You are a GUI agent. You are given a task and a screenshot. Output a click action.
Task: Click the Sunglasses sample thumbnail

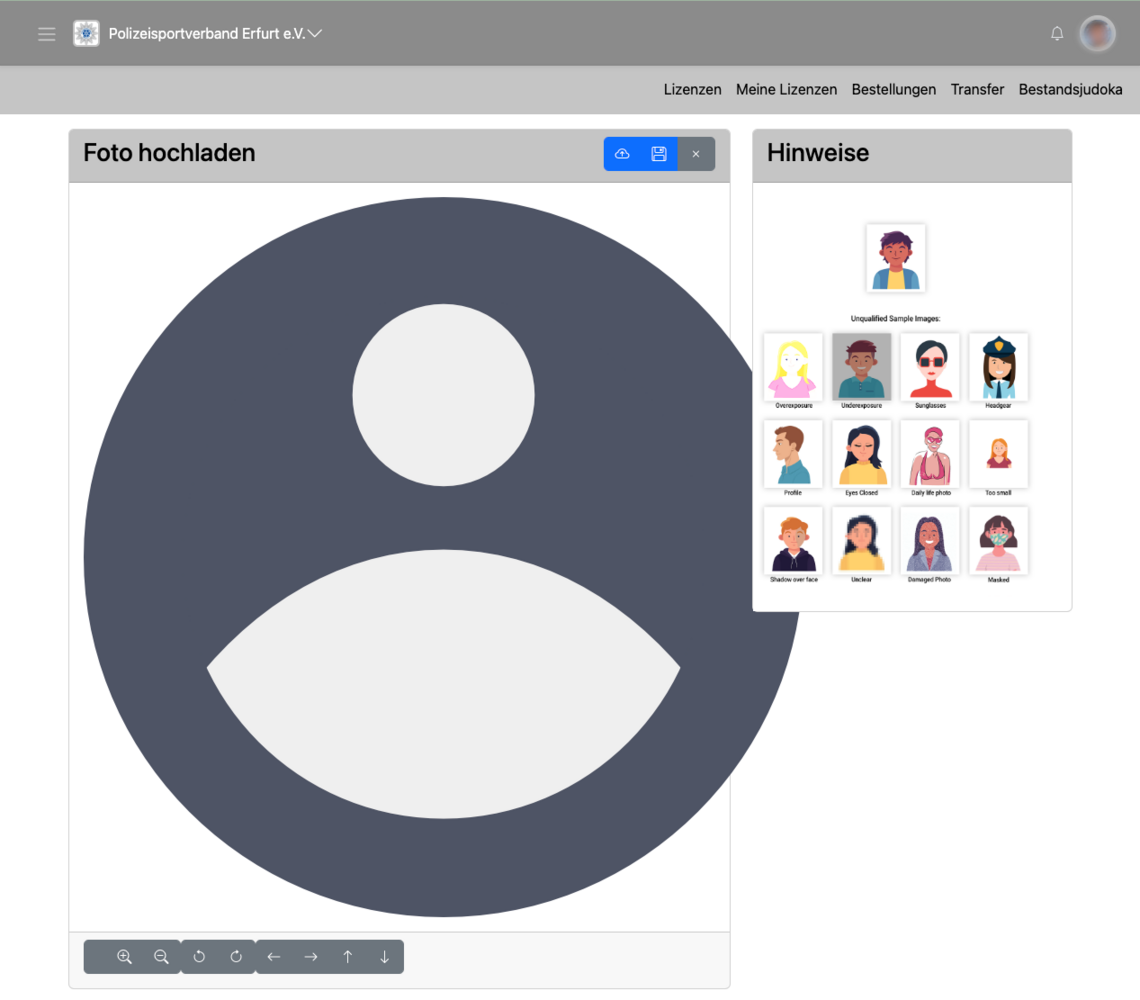930,367
